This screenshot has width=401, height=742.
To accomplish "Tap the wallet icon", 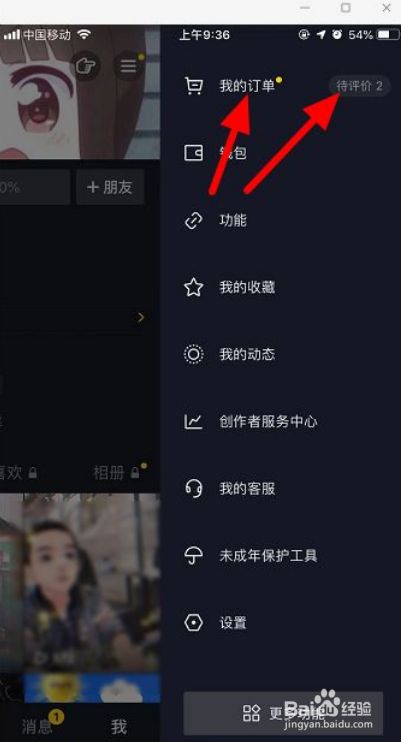I will (193, 153).
